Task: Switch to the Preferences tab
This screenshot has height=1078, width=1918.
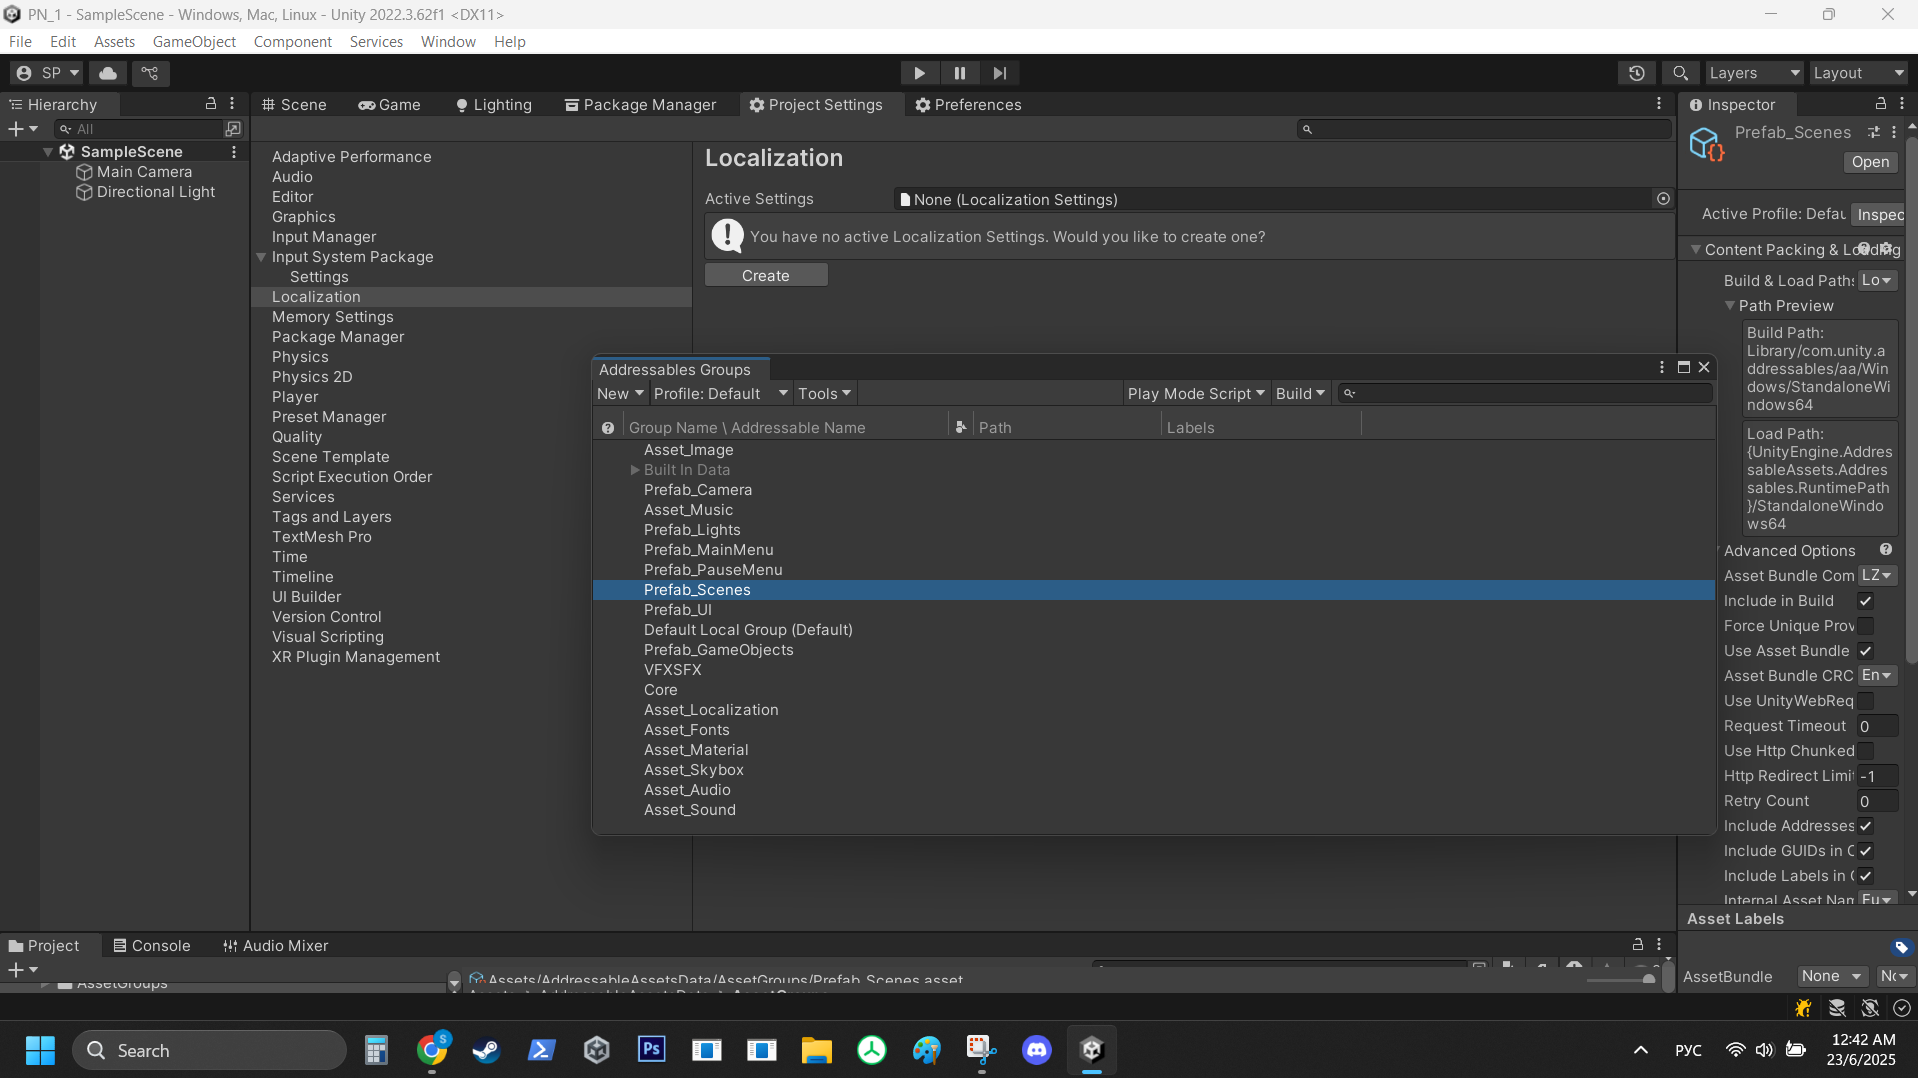Action: (968, 105)
